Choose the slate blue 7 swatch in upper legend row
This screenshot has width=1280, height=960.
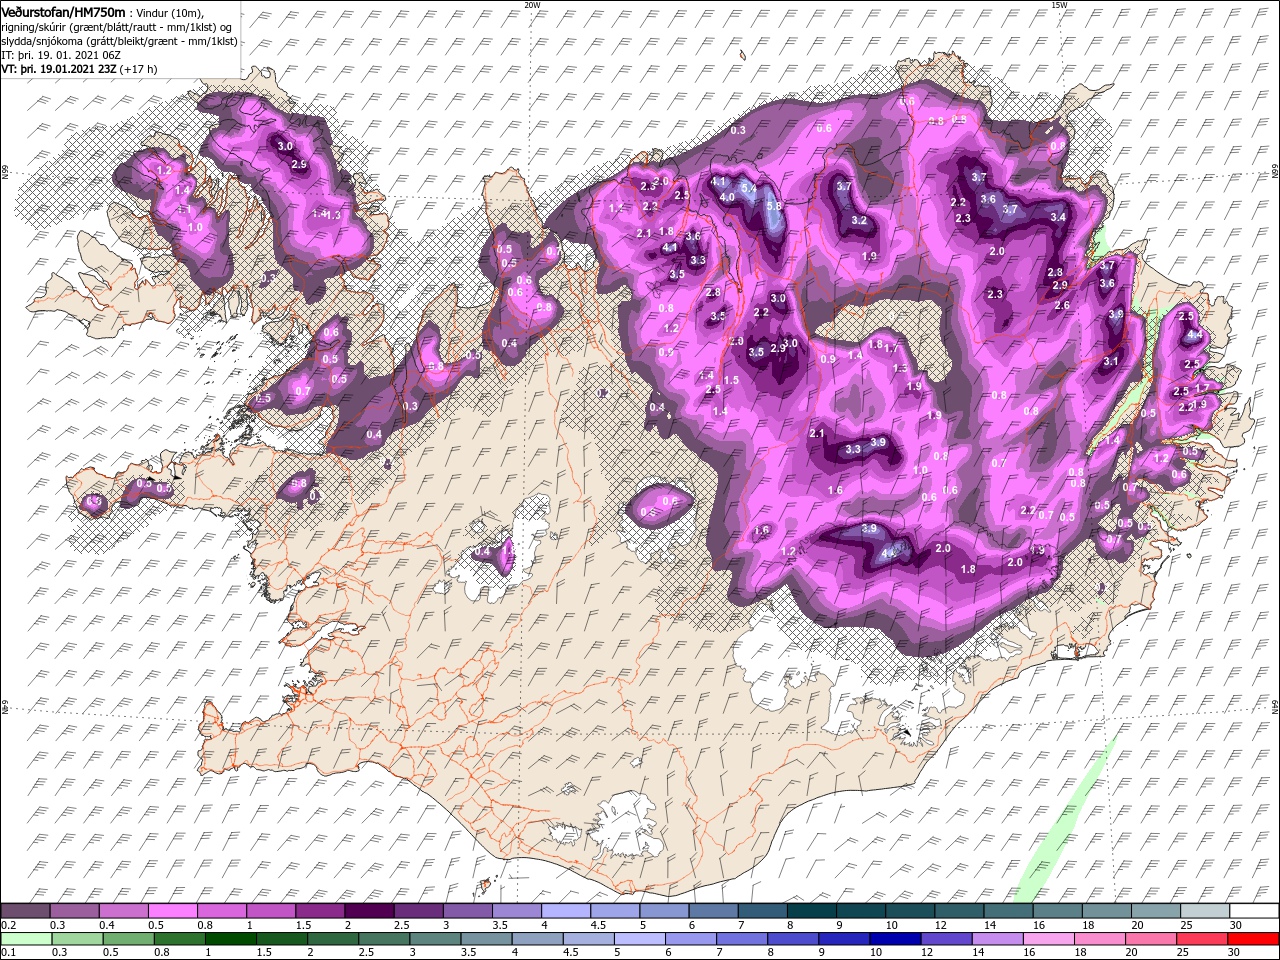(762, 912)
